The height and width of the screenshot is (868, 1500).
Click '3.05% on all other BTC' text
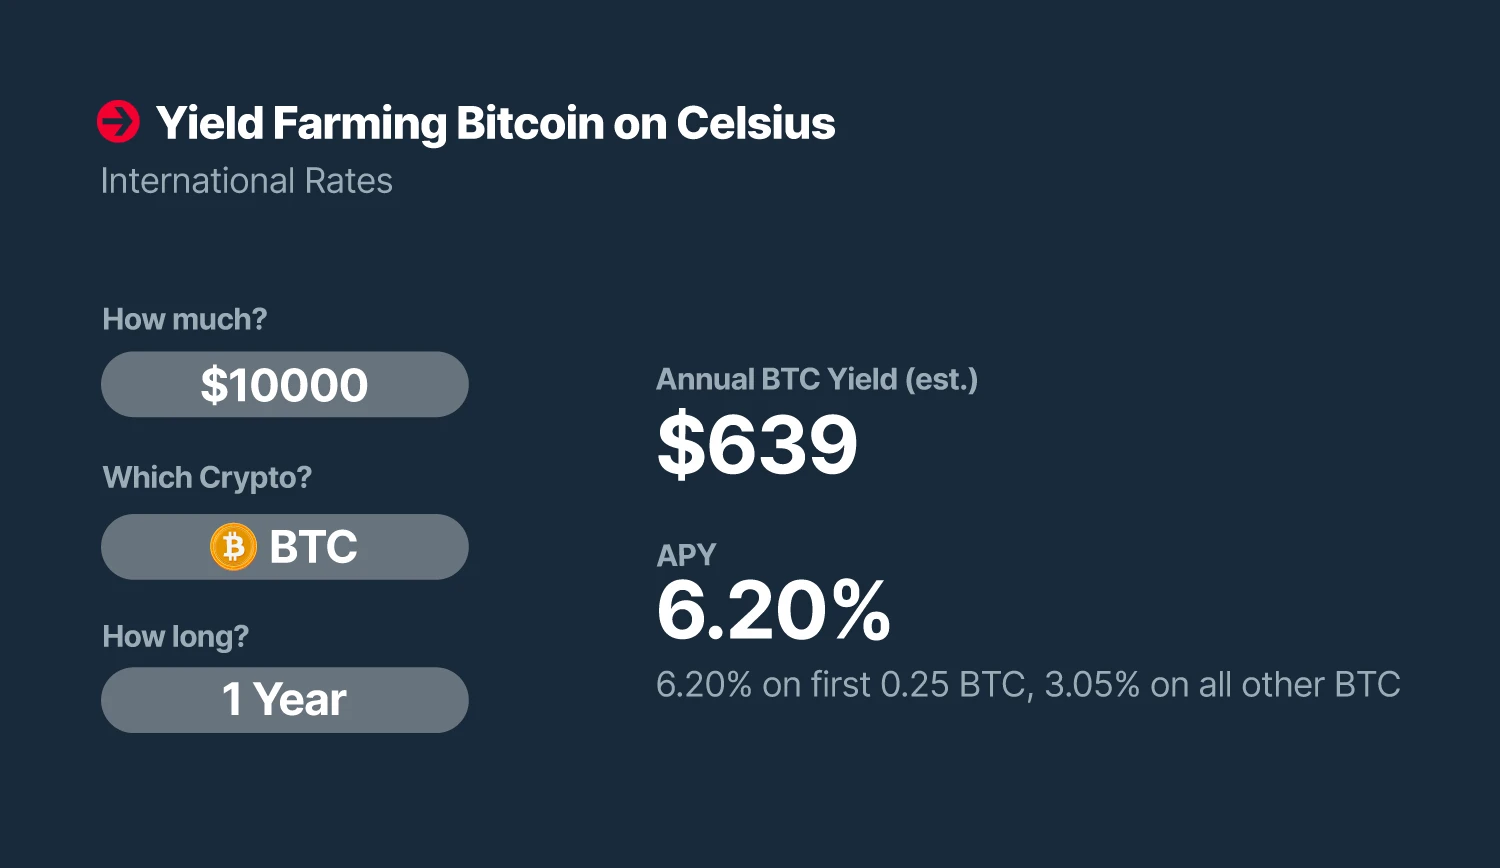[x=1222, y=685]
